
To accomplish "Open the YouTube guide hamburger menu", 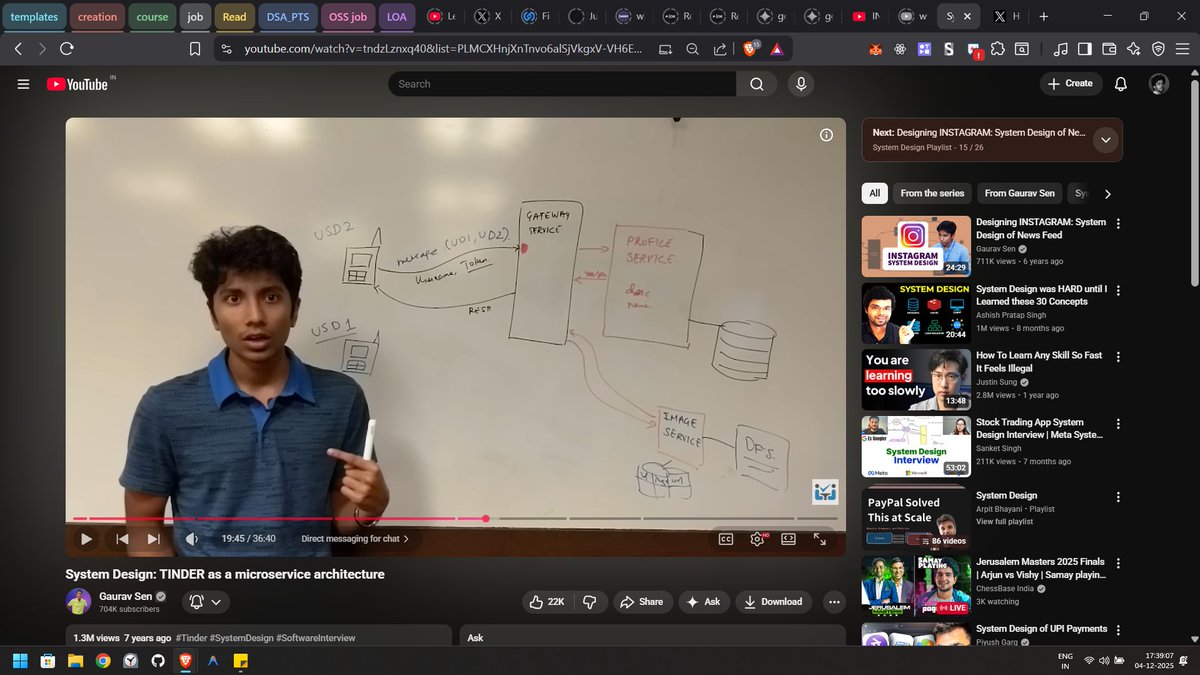I will coord(23,84).
